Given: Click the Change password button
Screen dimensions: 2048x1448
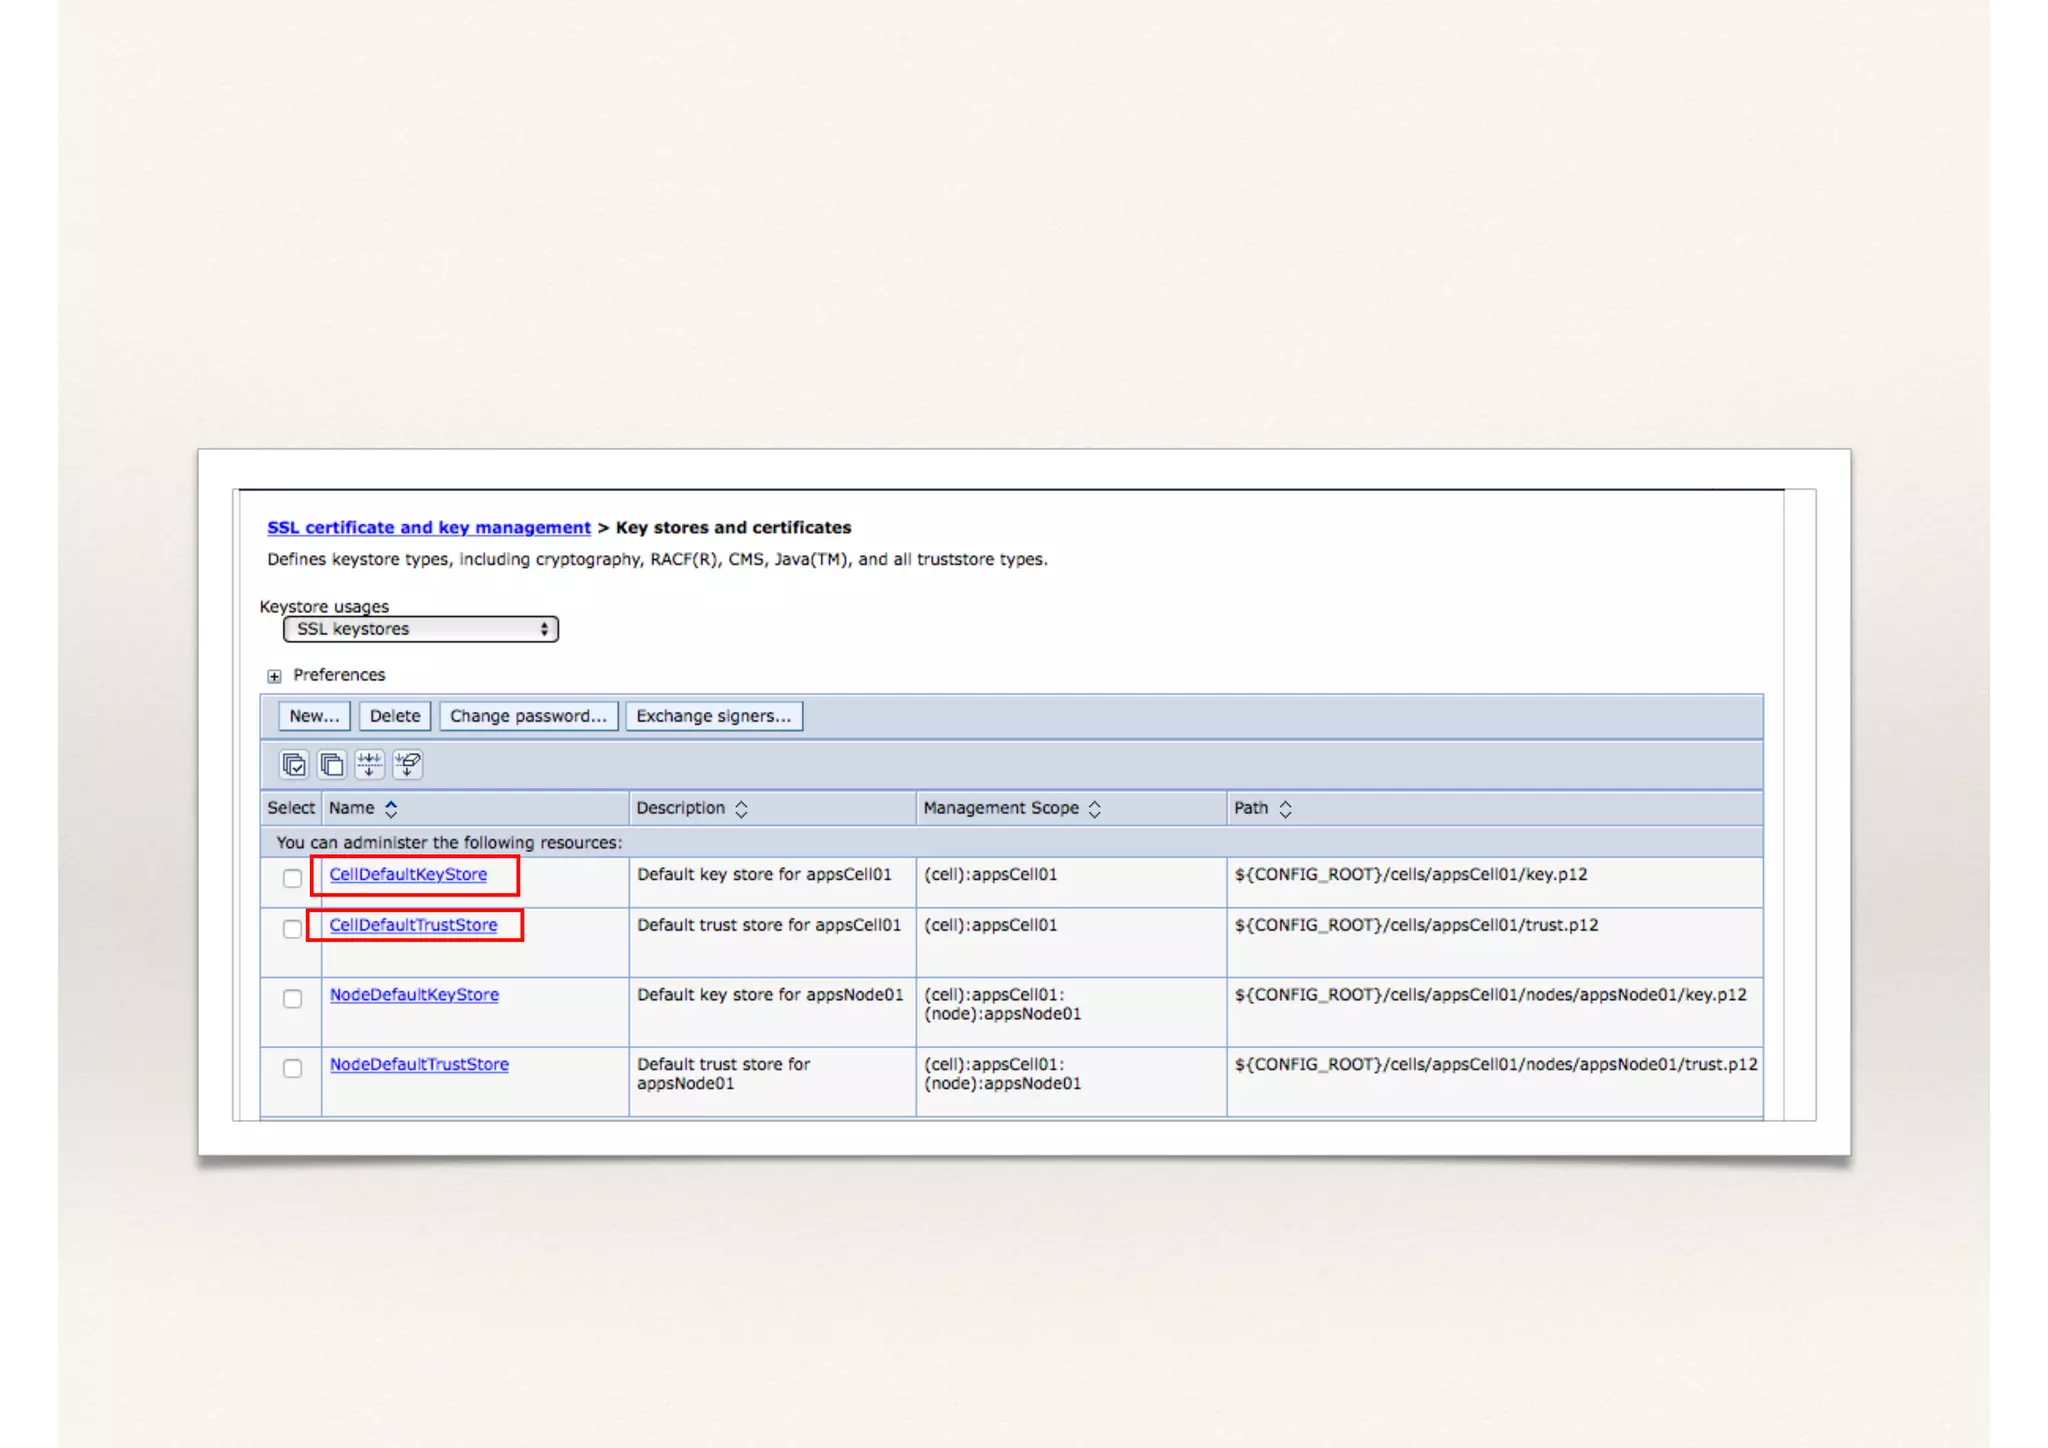Looking at the screenshot, I should tap(528, 716).
